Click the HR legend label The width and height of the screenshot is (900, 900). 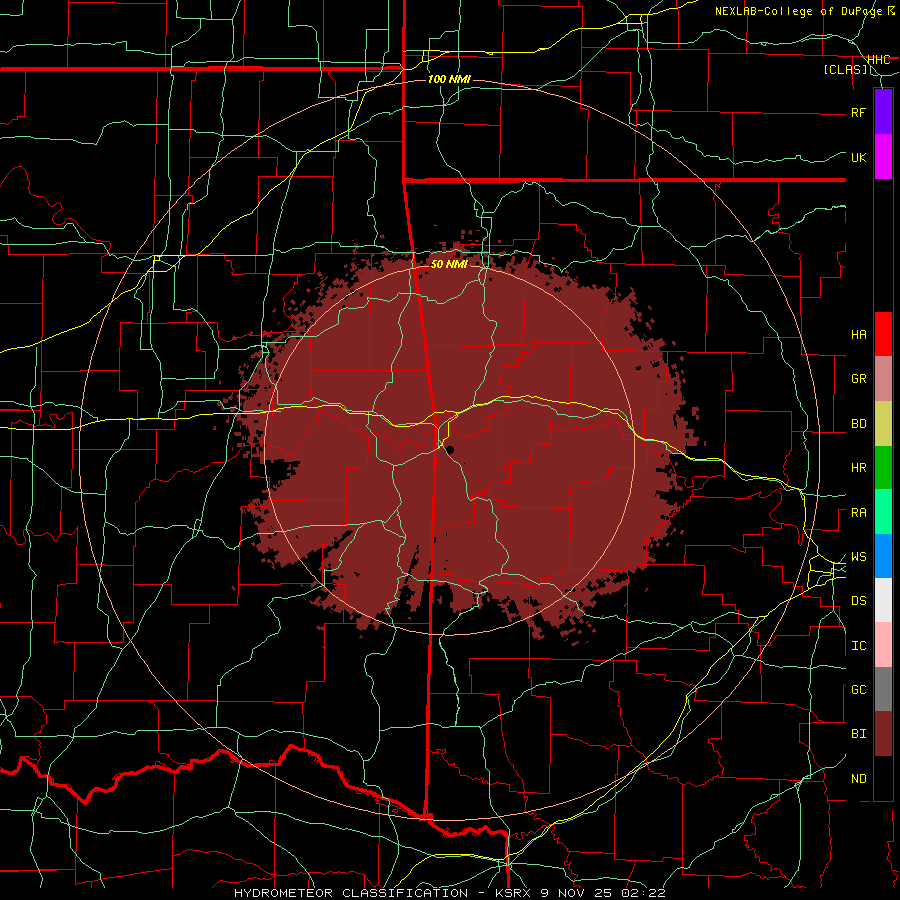(858, 468)
